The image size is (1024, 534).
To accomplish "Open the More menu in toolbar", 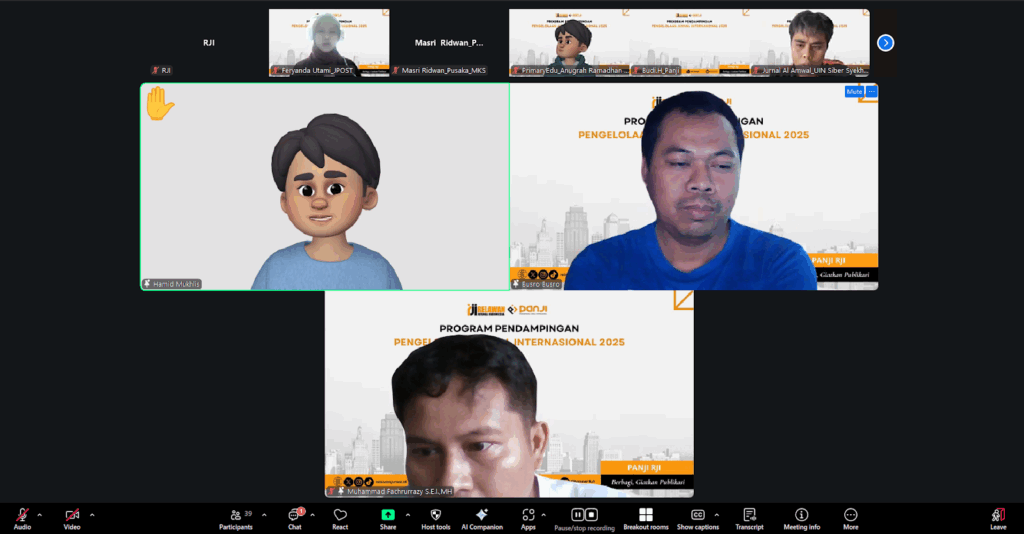I will (x=850, y=515).
